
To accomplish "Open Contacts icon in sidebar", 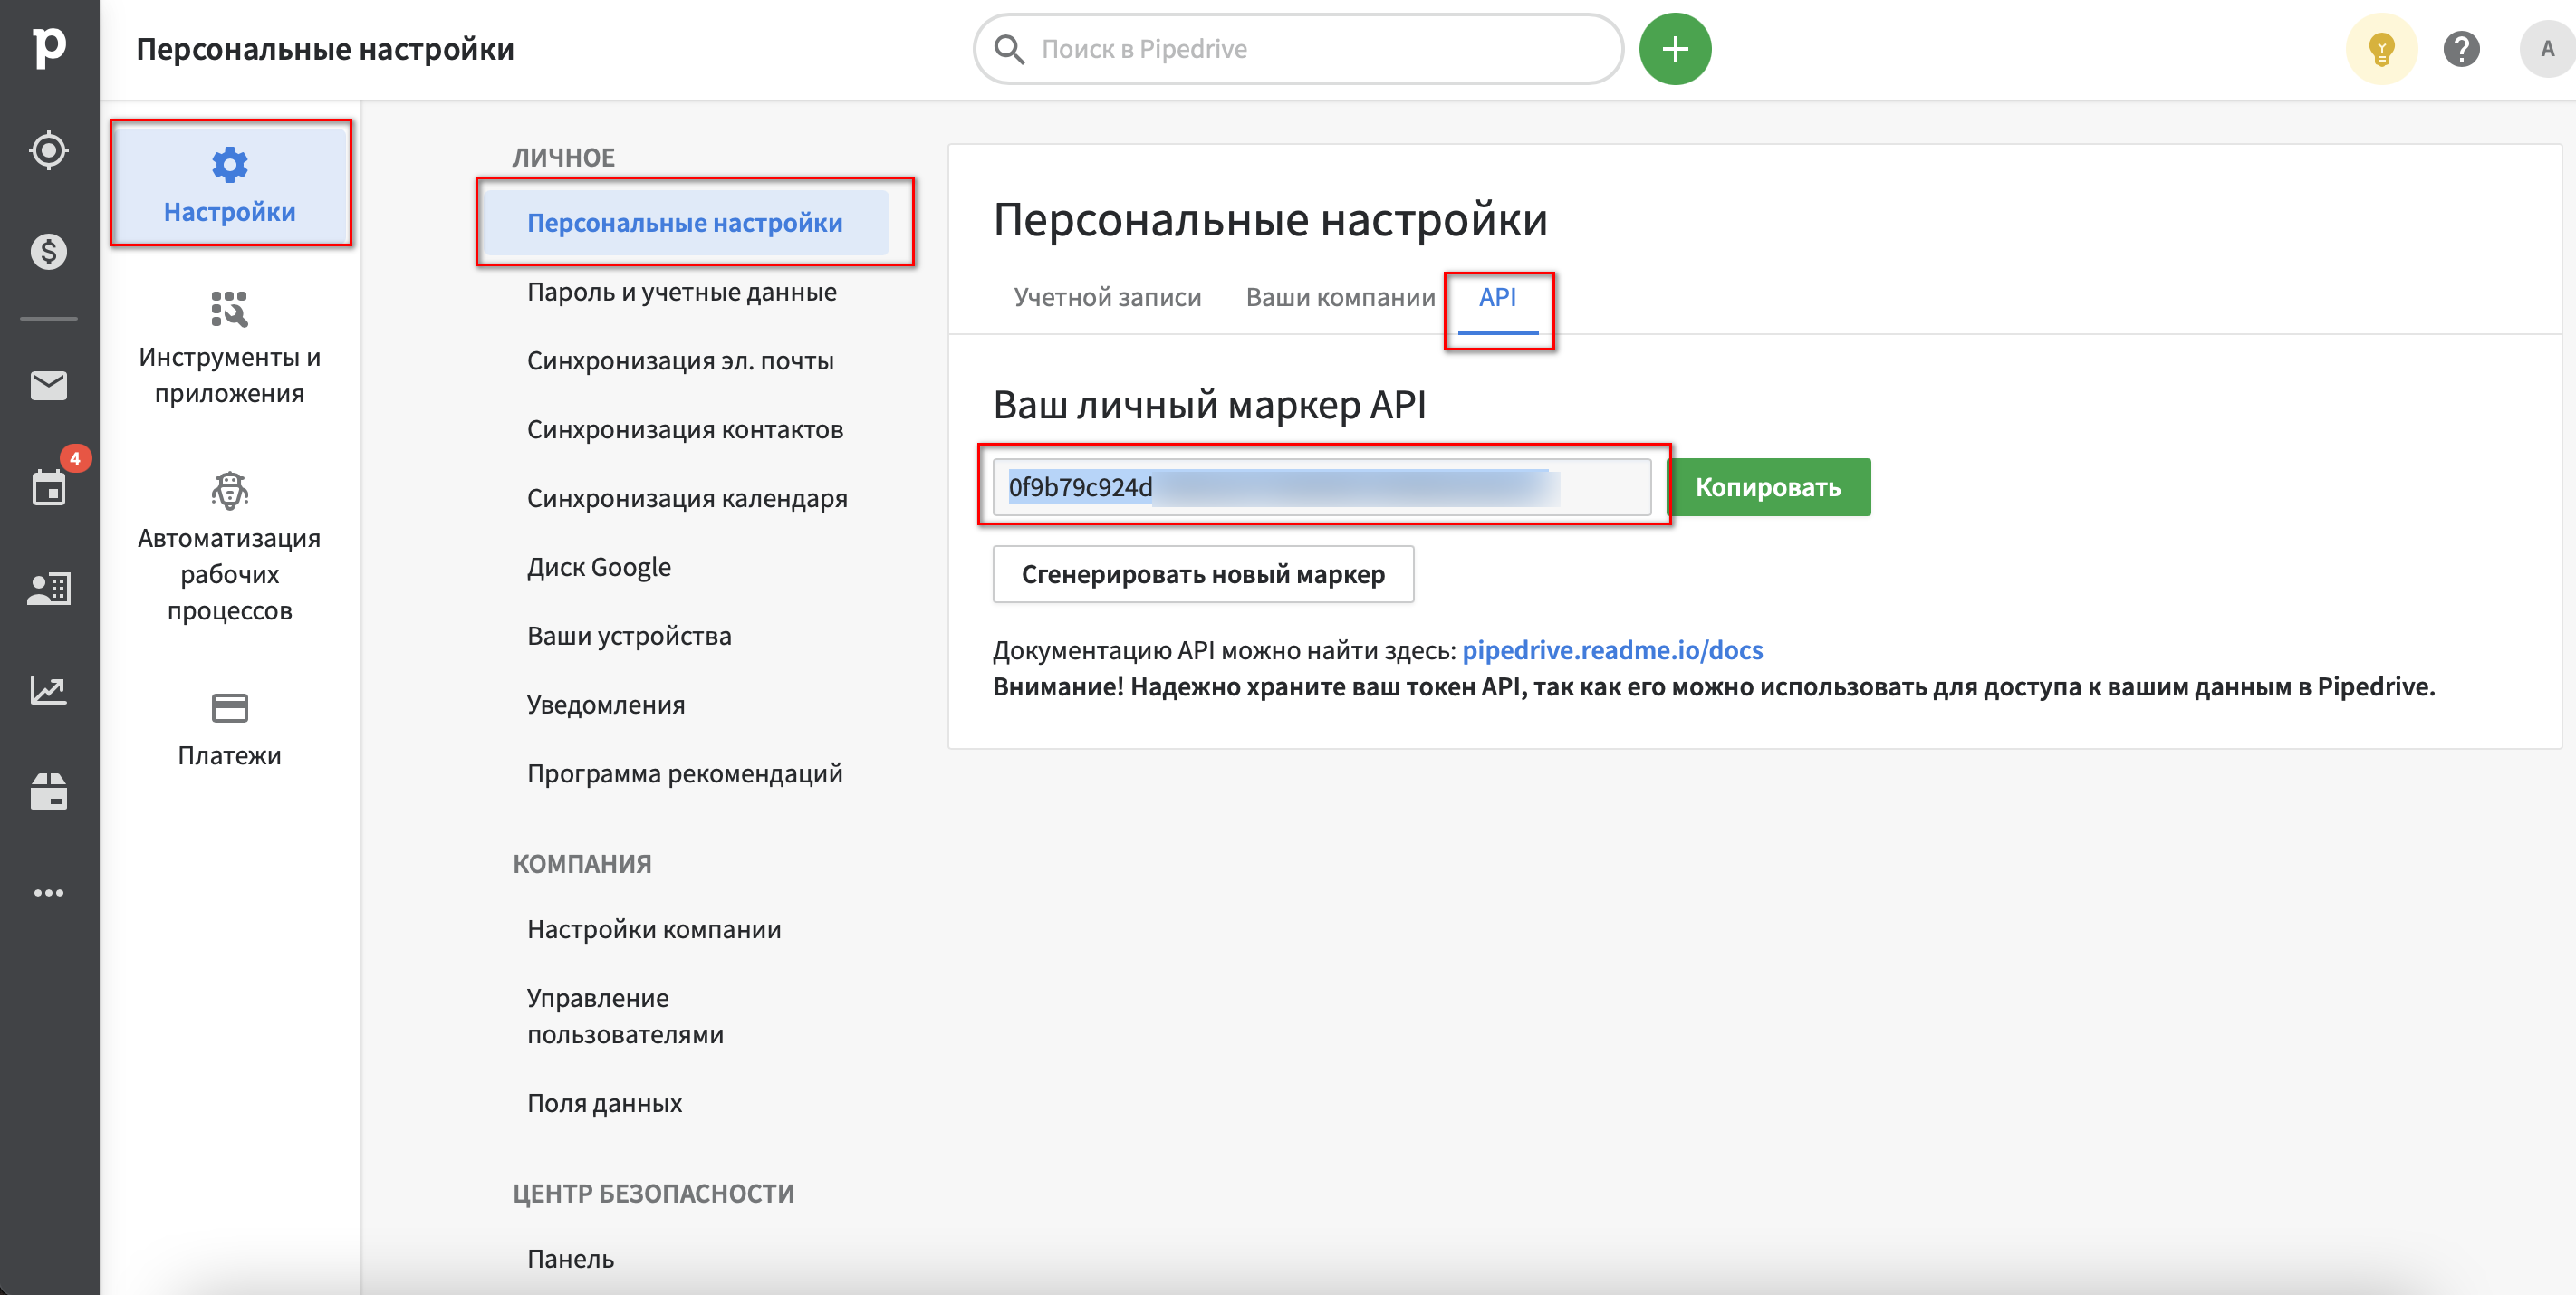I will (x=48, y=589).
